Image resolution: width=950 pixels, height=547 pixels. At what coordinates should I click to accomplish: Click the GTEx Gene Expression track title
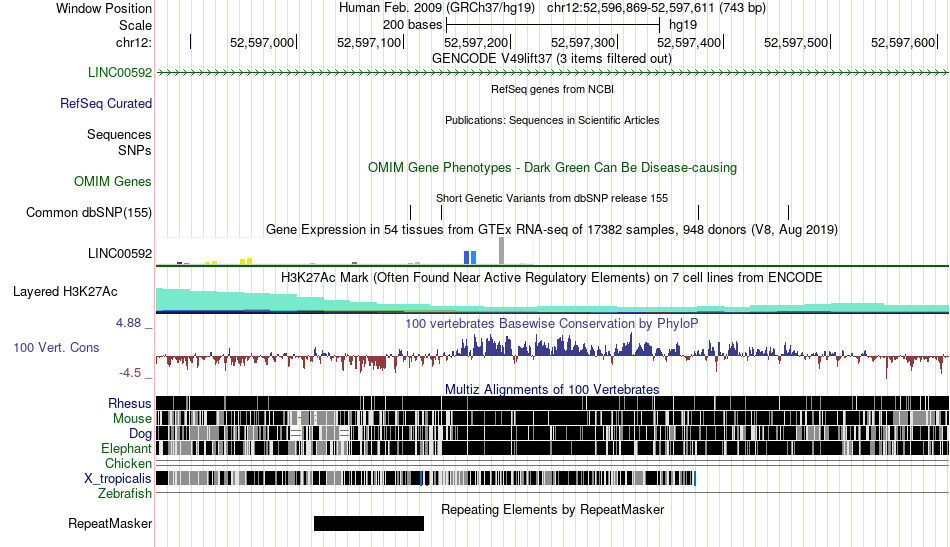pyautogui.click(x=552, y=230)
